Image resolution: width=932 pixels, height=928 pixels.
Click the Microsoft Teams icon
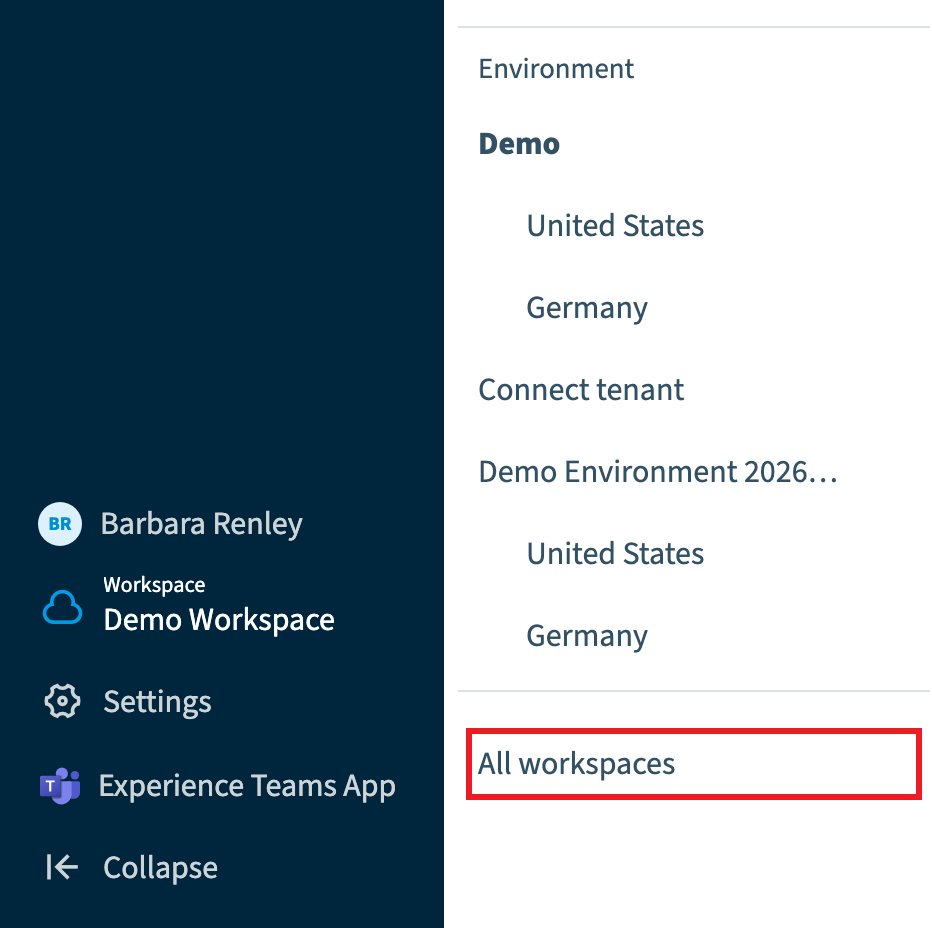(x=60, y=785)
